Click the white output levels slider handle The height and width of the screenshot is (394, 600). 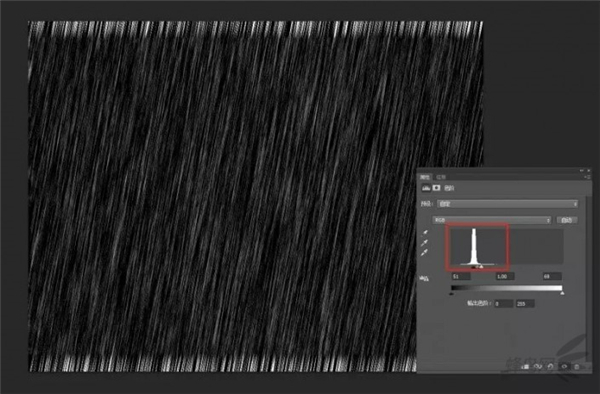562,293
